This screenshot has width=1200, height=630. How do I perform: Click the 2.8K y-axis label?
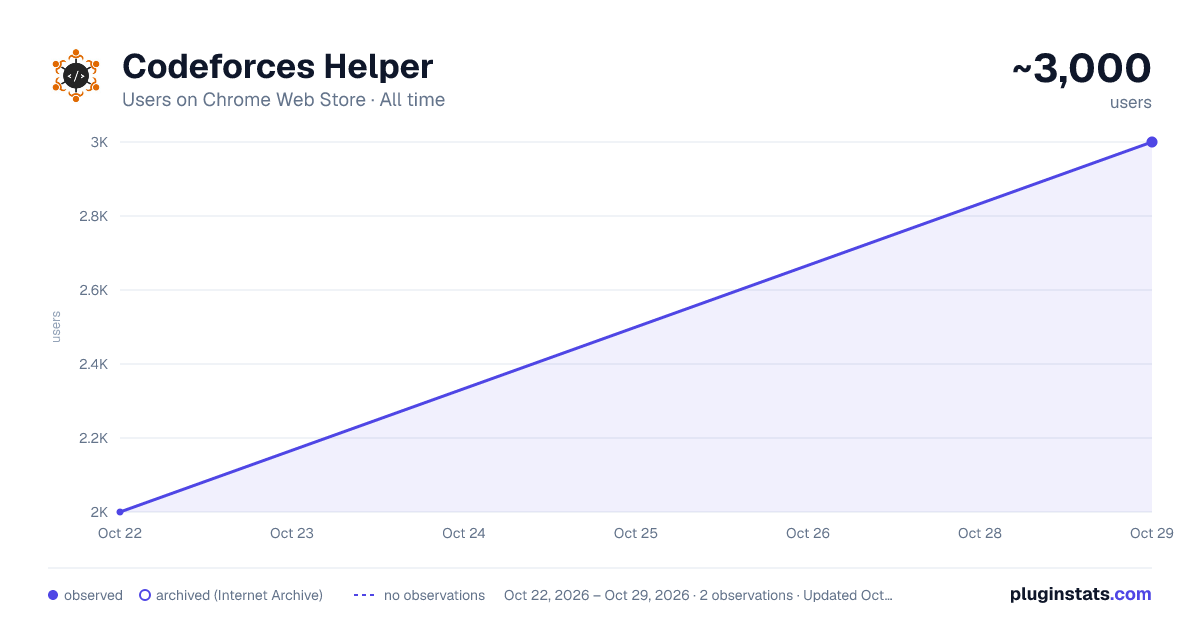click(94, 216)
